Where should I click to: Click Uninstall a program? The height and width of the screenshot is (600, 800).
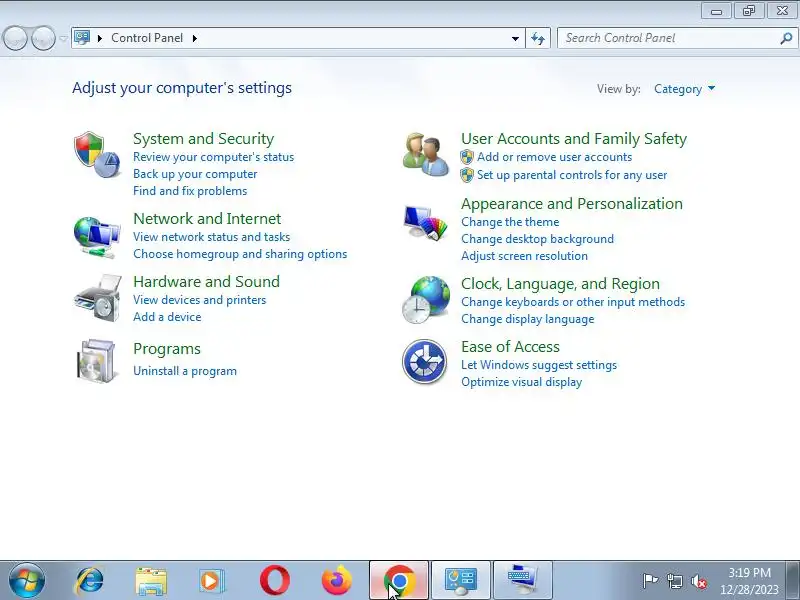(185, 371)
